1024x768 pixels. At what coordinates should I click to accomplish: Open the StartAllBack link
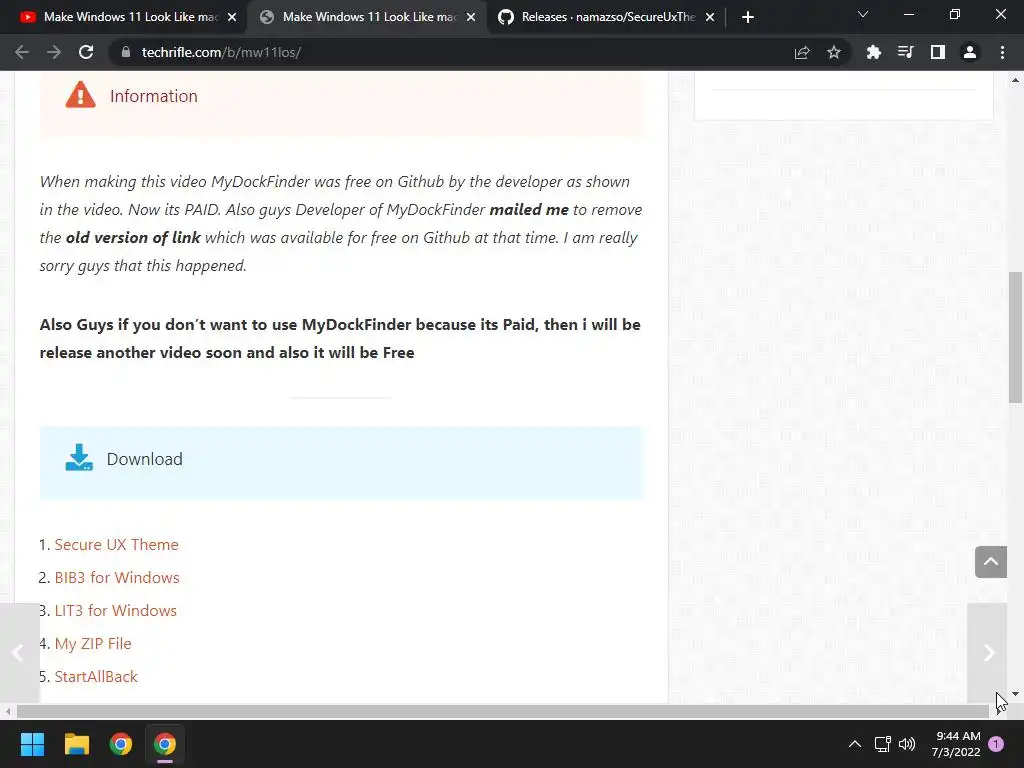[x=96, y=677]
